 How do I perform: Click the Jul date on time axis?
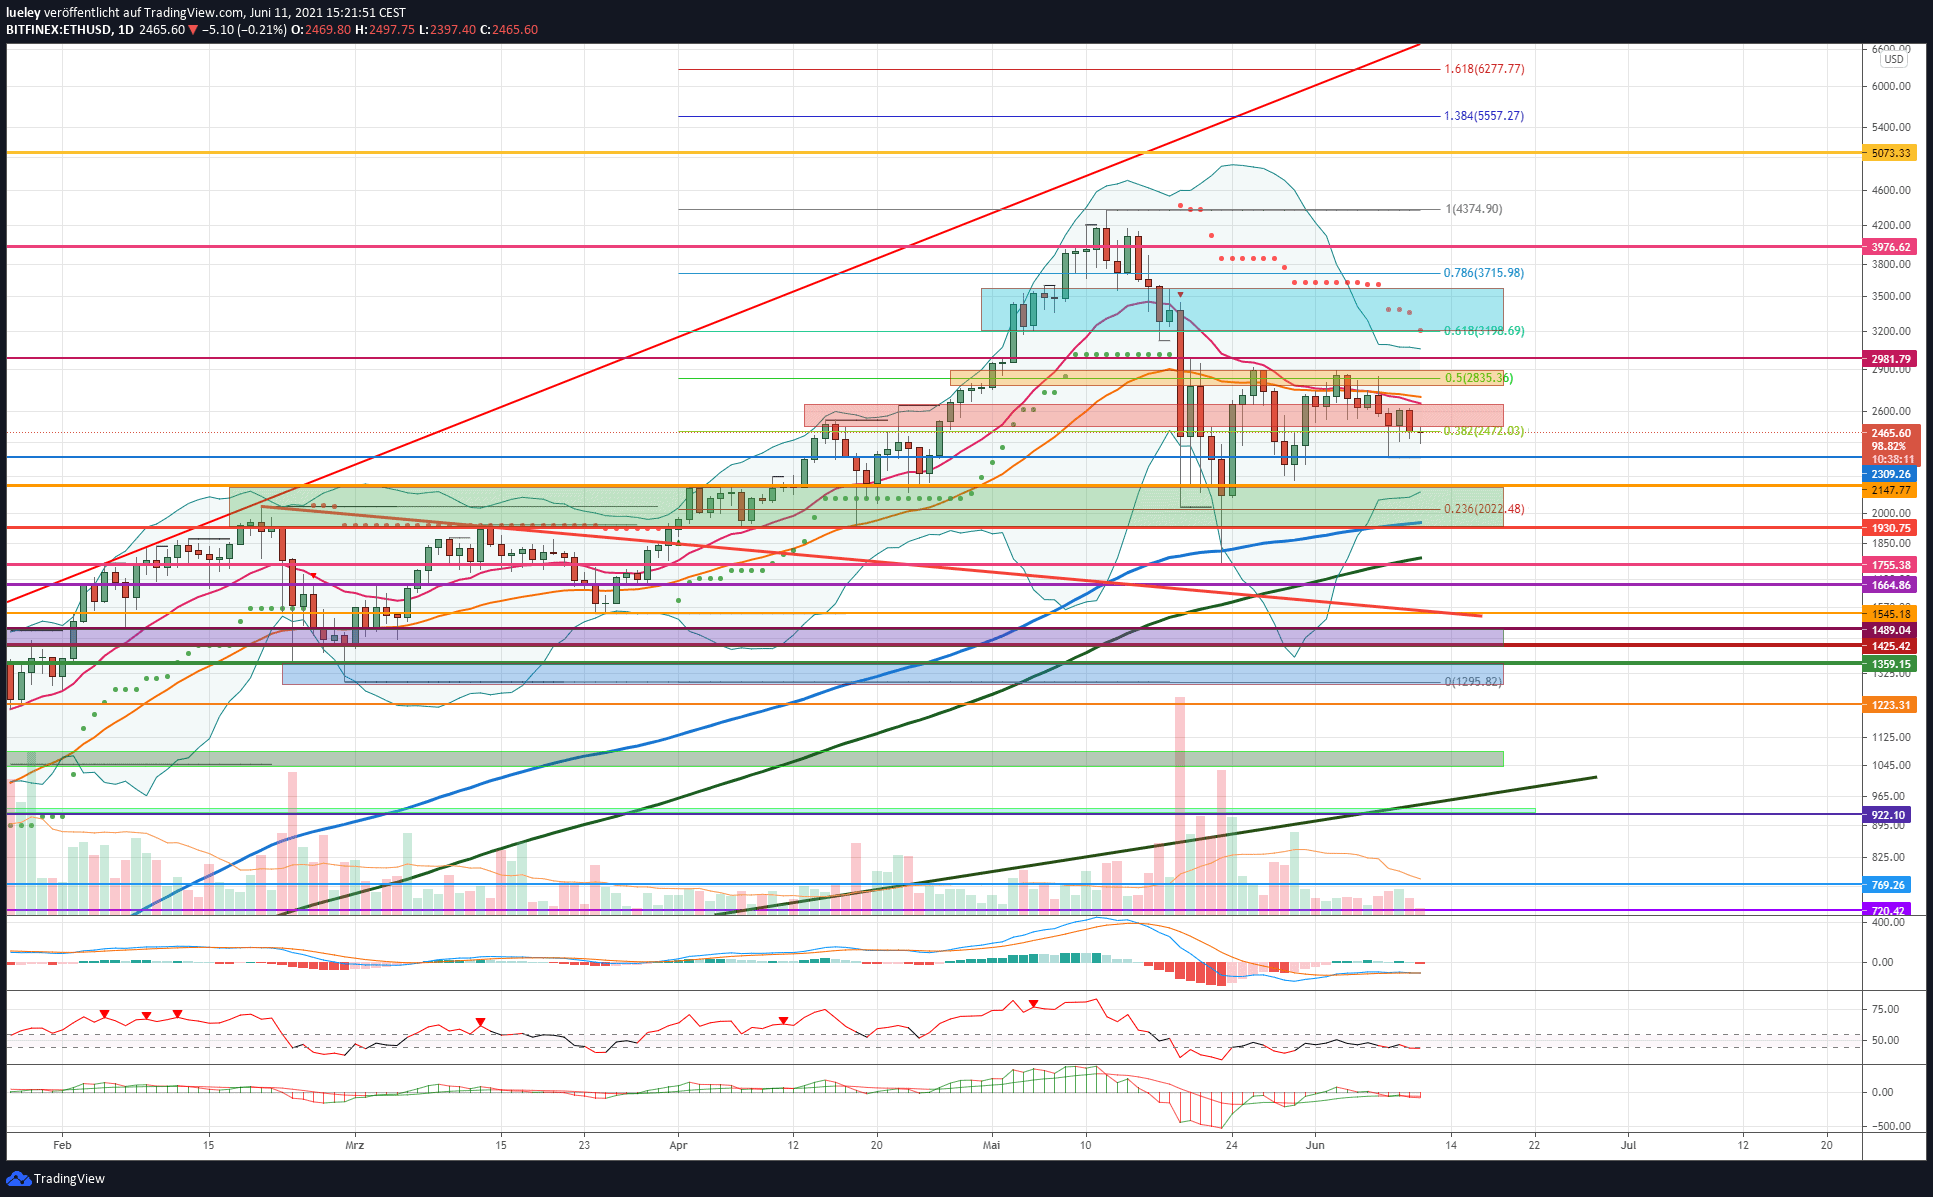pos(1628,1145)
